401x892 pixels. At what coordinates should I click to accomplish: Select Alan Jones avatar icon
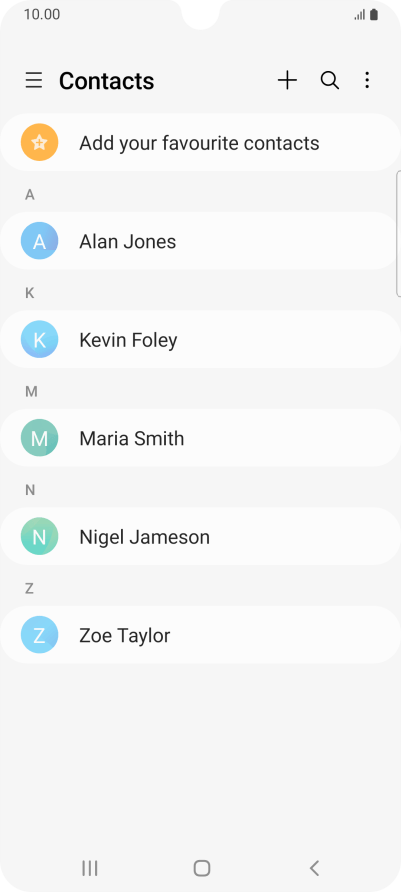[39, 241]
